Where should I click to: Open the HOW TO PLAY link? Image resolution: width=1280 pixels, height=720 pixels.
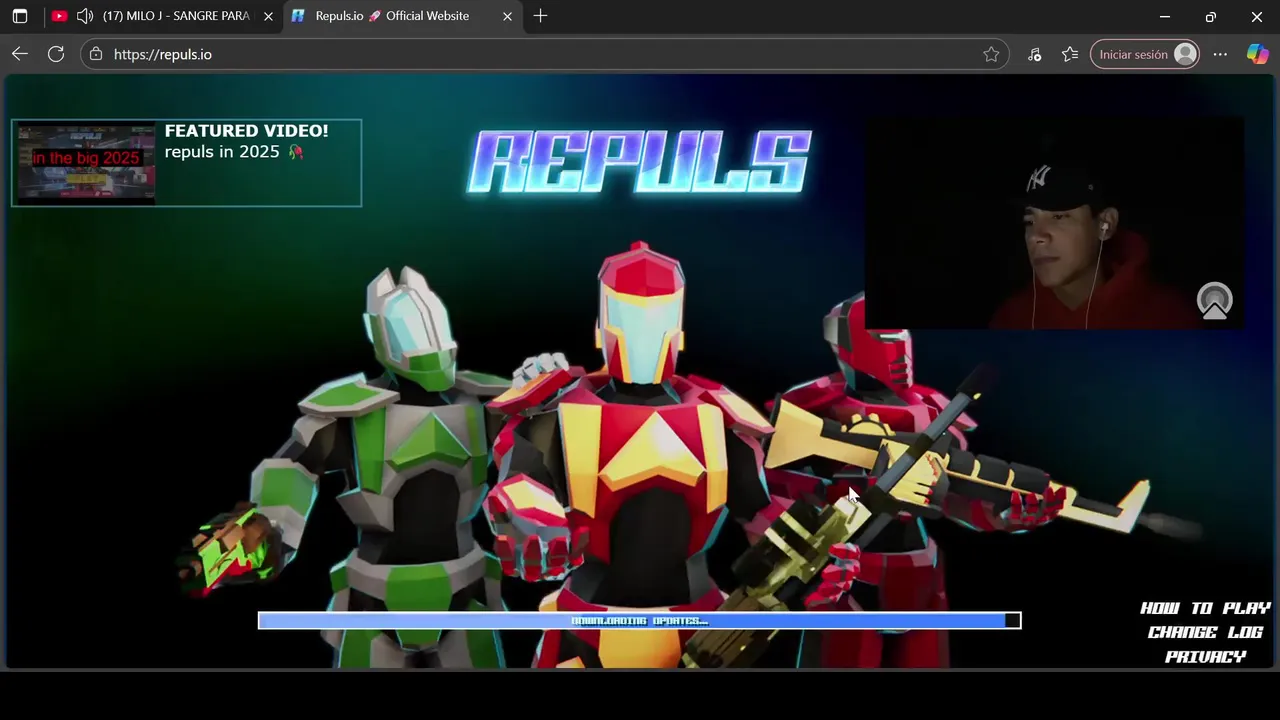(1205, 608)
